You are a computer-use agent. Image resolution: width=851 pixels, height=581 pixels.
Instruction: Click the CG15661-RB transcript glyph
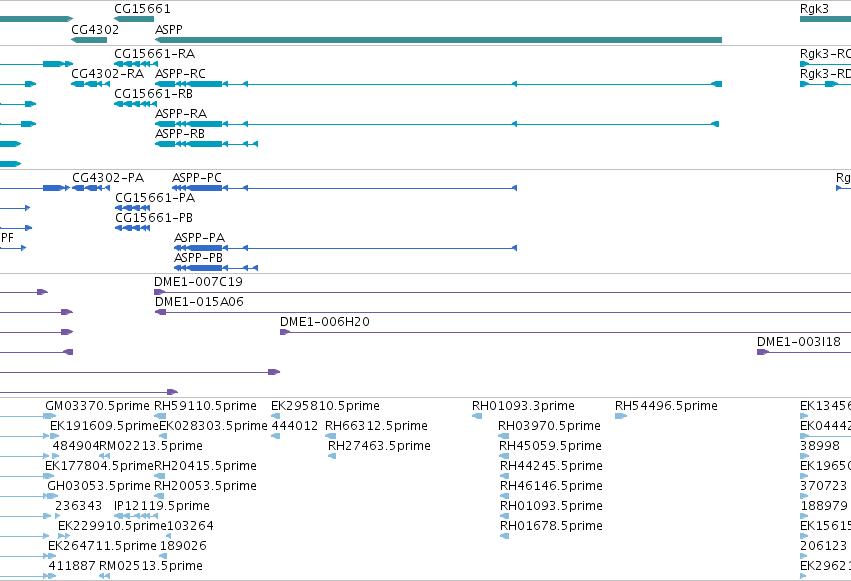136,104
